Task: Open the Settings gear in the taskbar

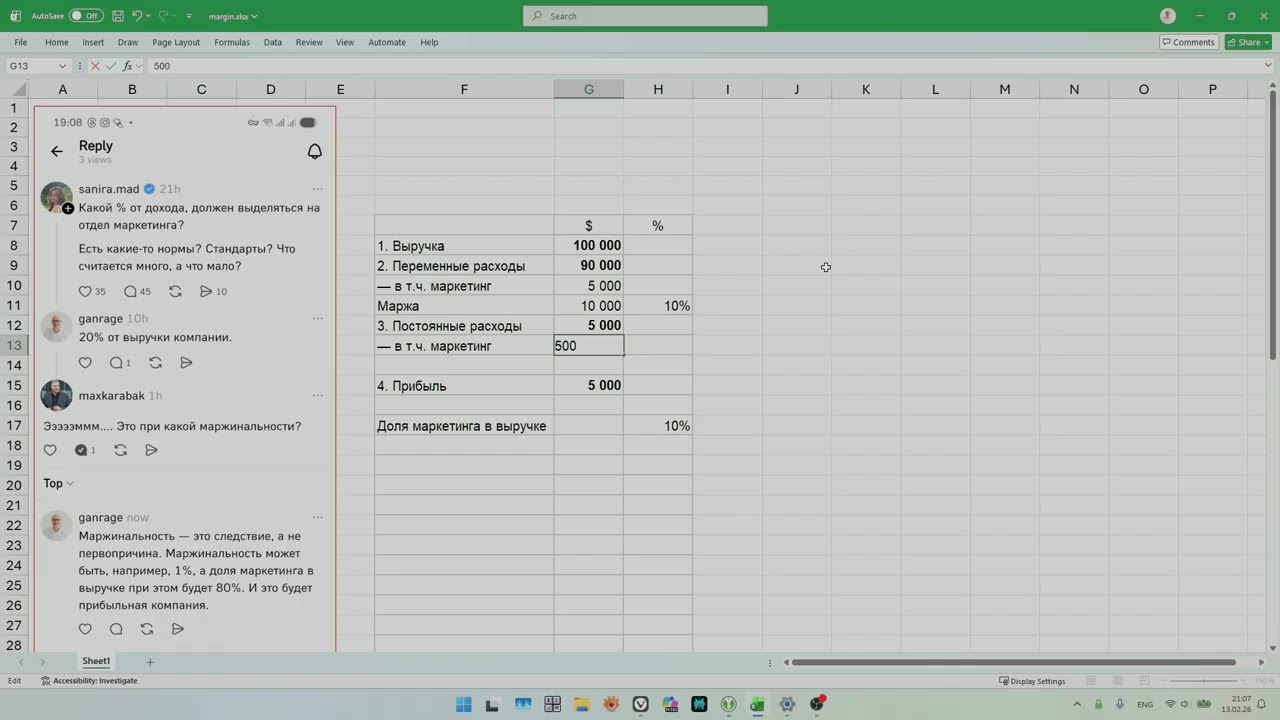Action: [787, 704]
